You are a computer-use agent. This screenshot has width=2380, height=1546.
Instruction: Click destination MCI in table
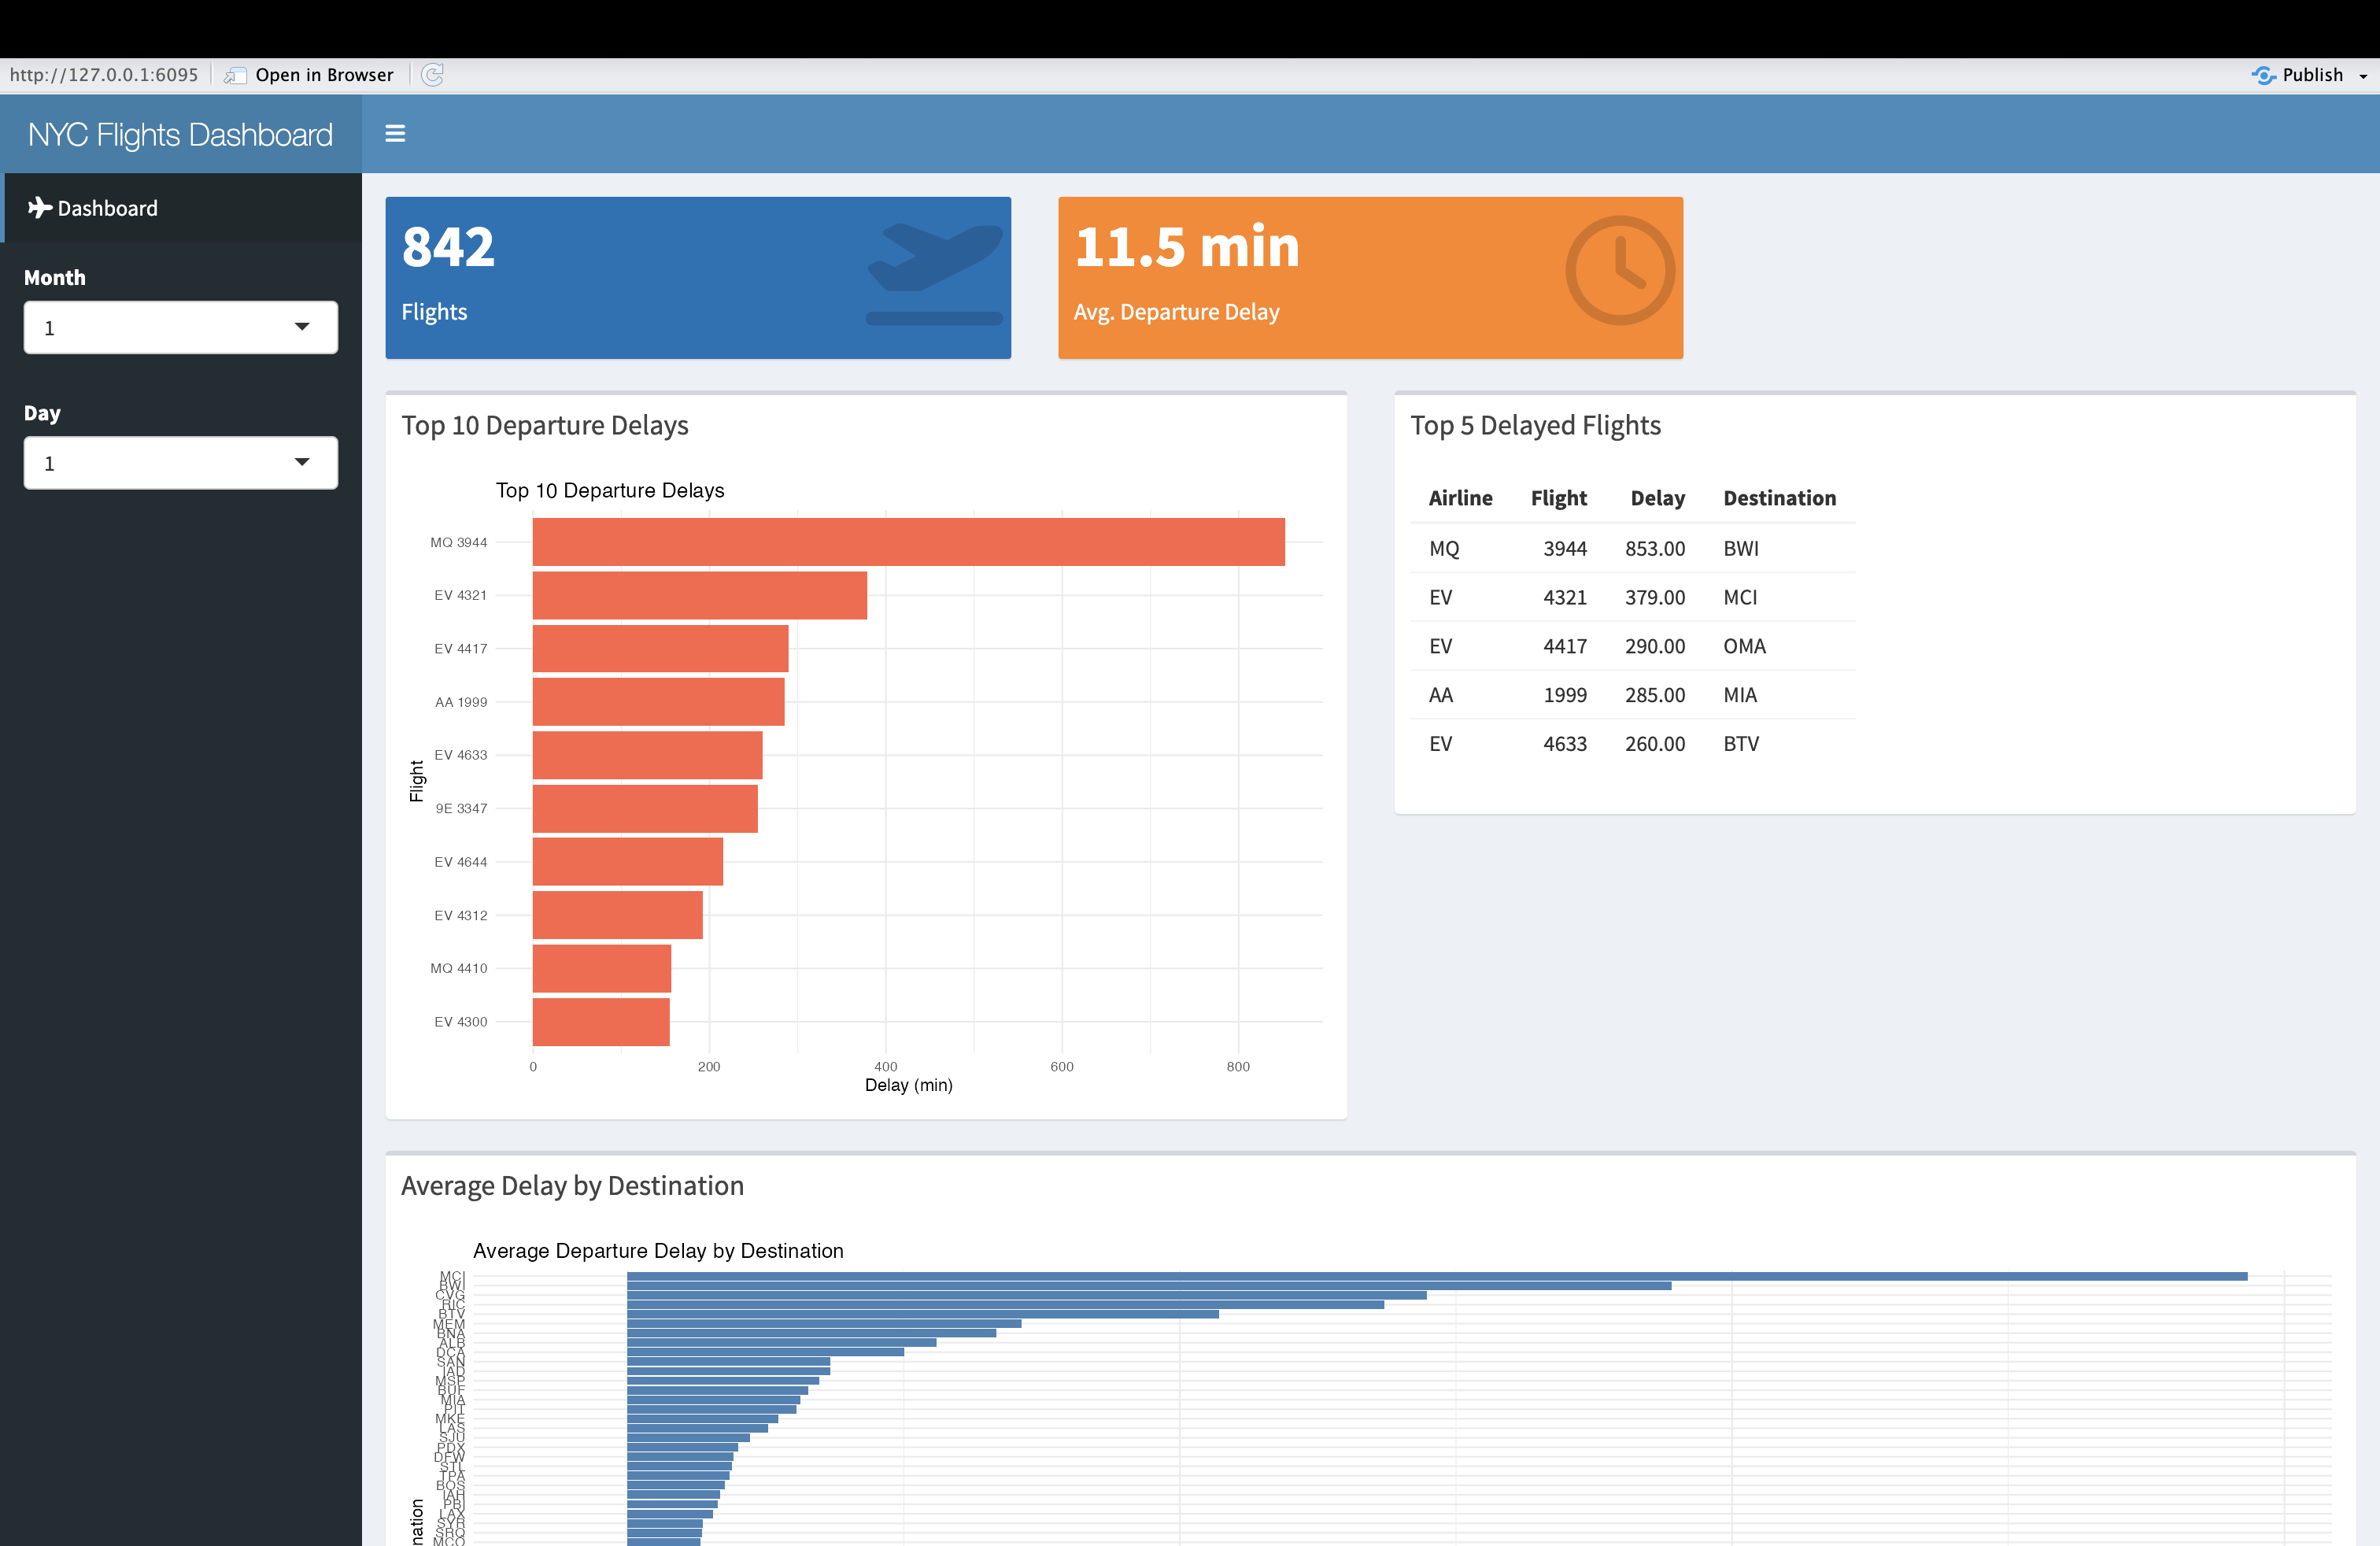coord(1740,597)
